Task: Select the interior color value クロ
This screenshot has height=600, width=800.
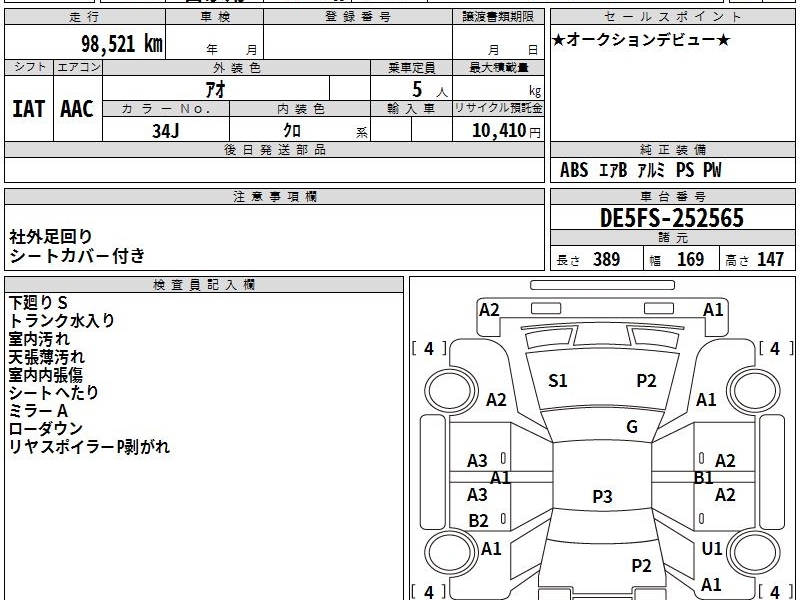Action: pyautogui.click(x=292, y=131)
